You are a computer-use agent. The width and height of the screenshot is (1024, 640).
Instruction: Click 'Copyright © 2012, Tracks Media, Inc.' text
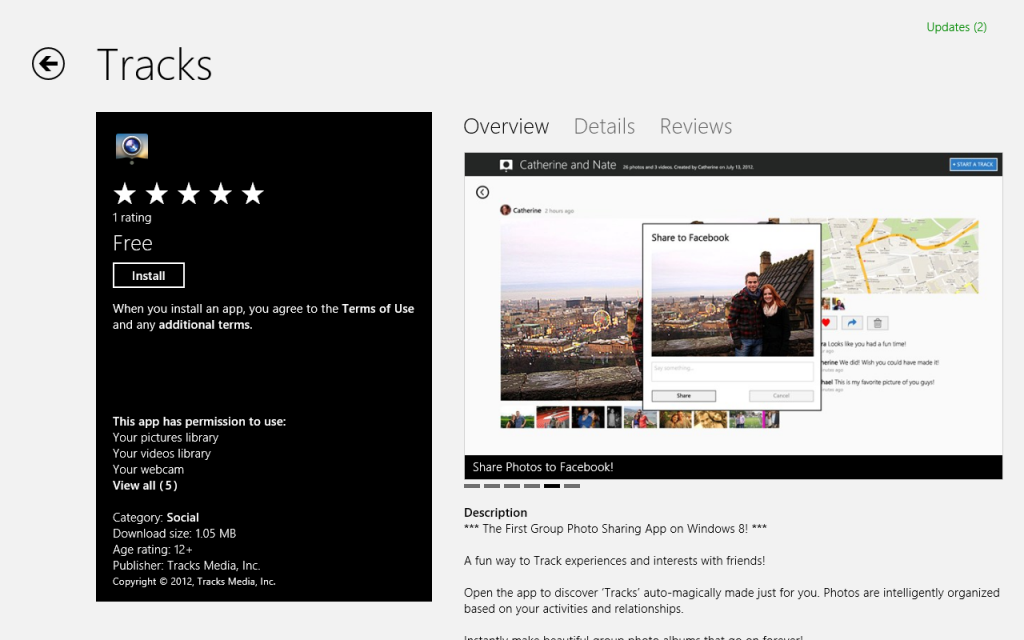click(x=194, y=581)
